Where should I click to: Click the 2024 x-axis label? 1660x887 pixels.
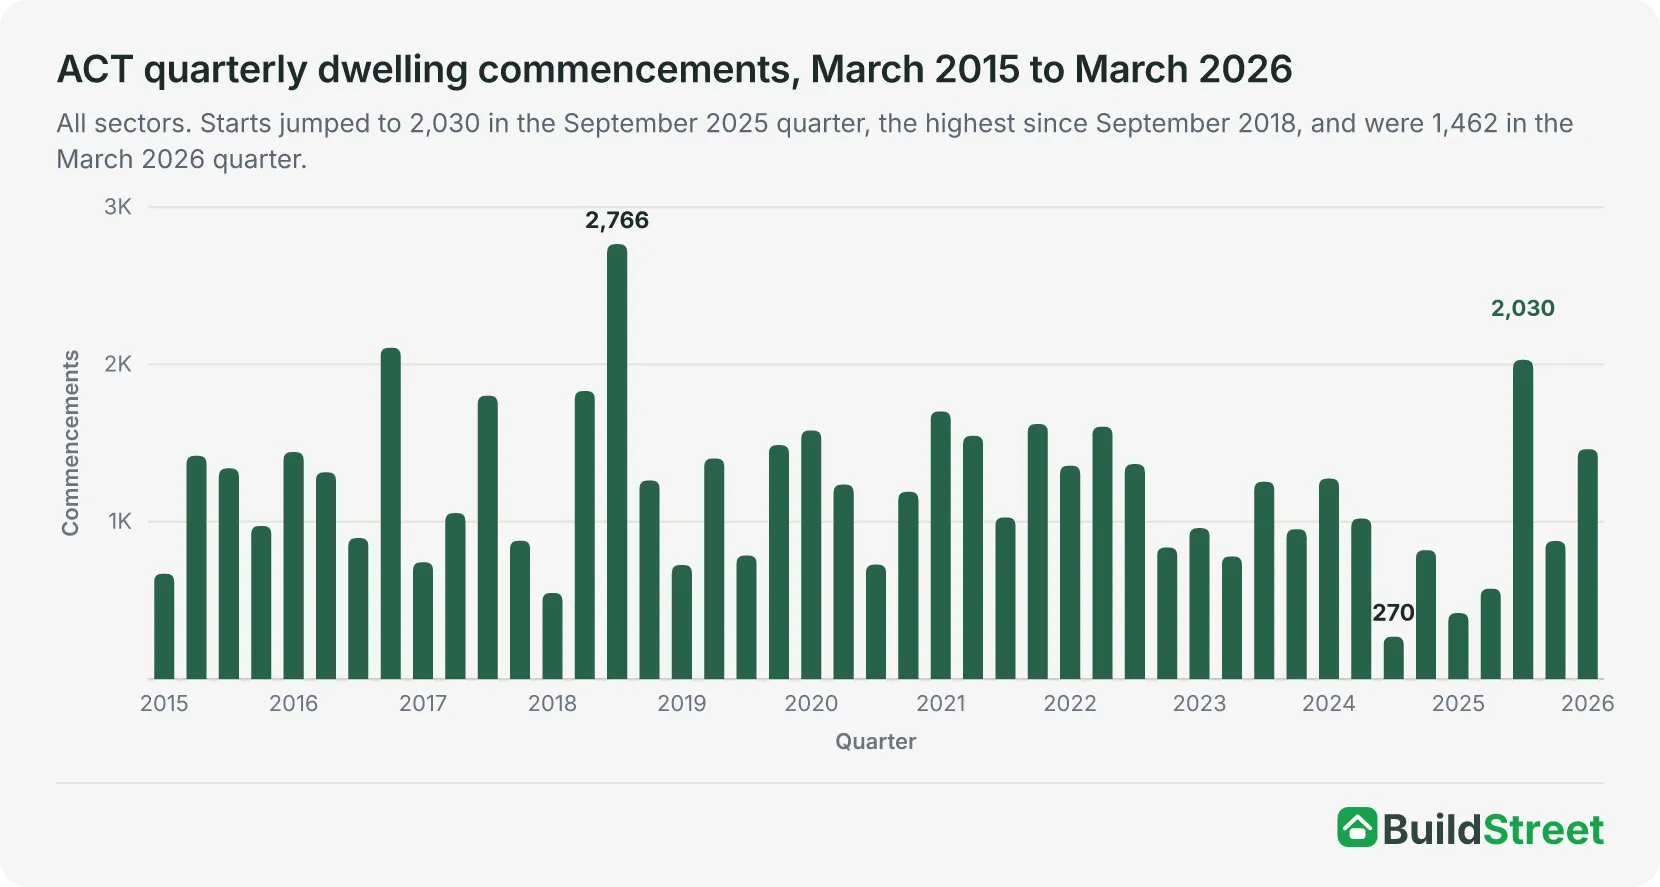(1329, 703)
